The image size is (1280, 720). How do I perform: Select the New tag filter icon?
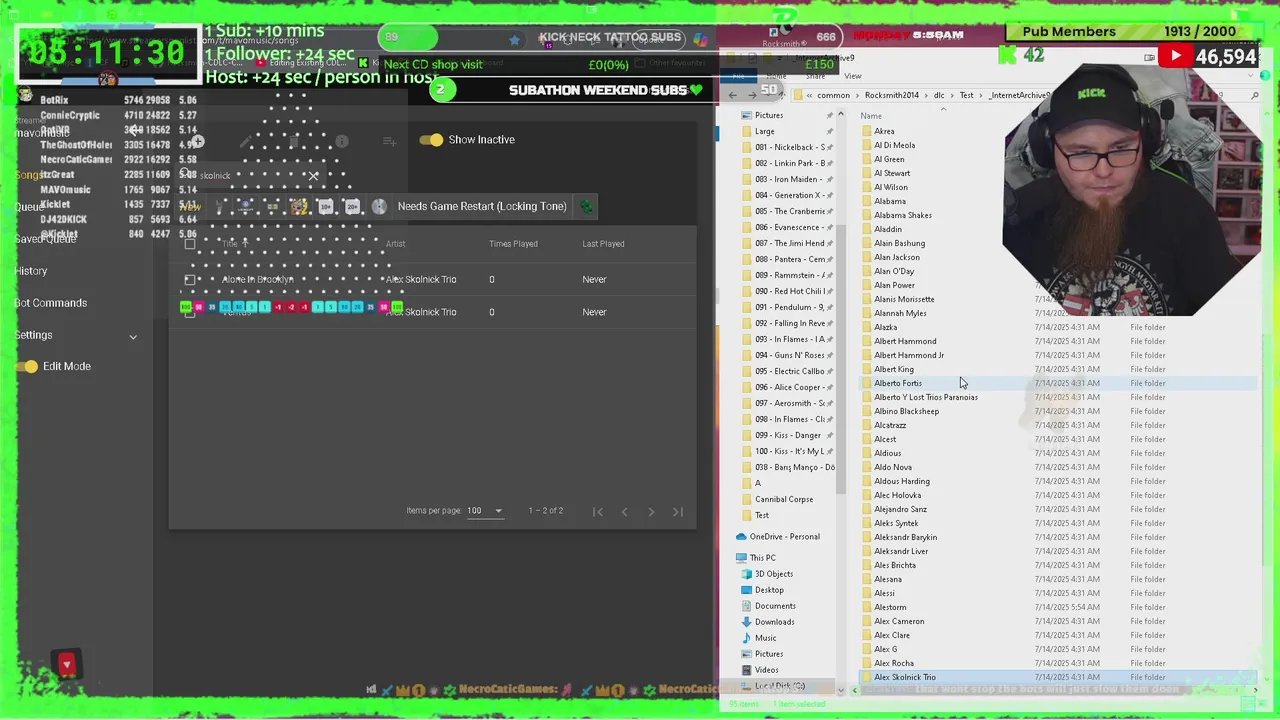190,207
